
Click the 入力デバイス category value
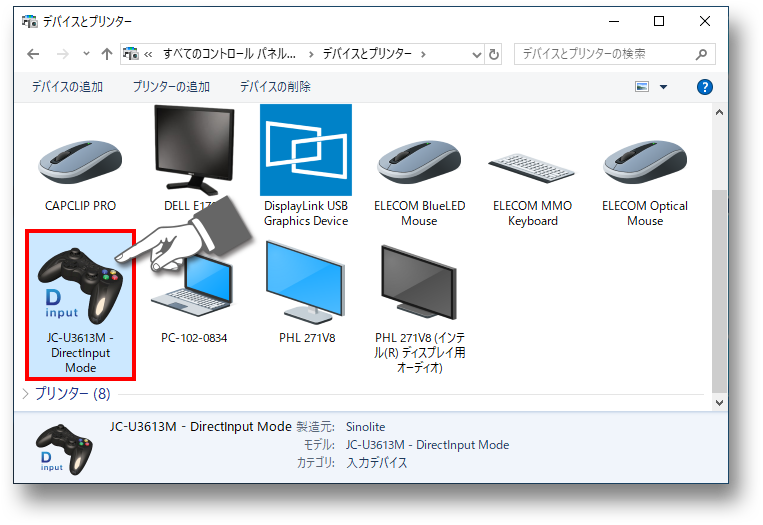click(377, 463)
